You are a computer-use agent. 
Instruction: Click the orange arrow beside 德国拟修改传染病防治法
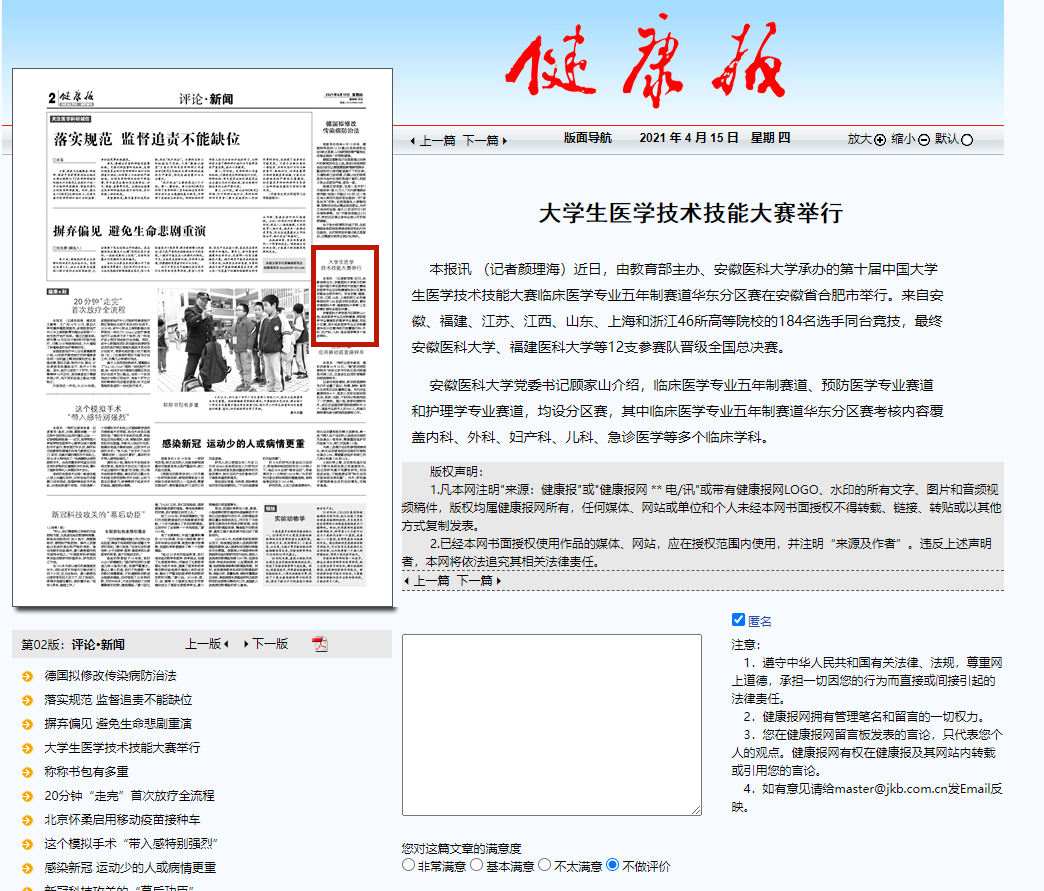[x=27, y=676]
